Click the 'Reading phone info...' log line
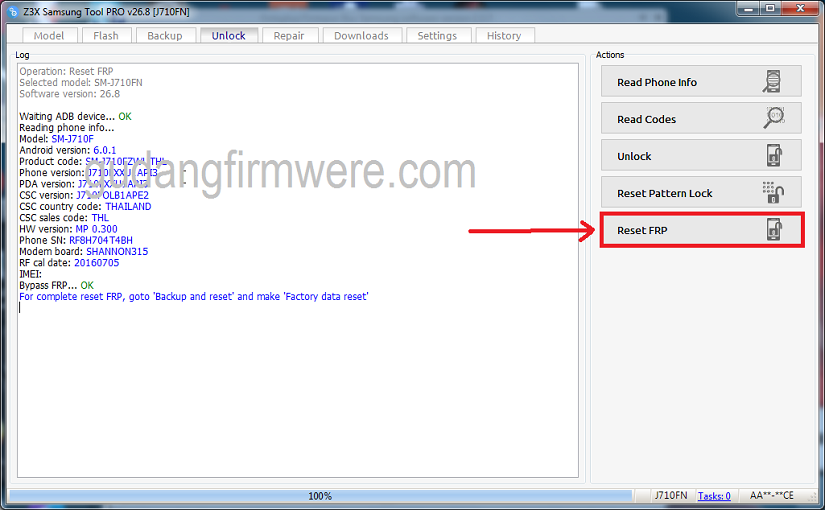825x510 pixels. click(67, 127)
